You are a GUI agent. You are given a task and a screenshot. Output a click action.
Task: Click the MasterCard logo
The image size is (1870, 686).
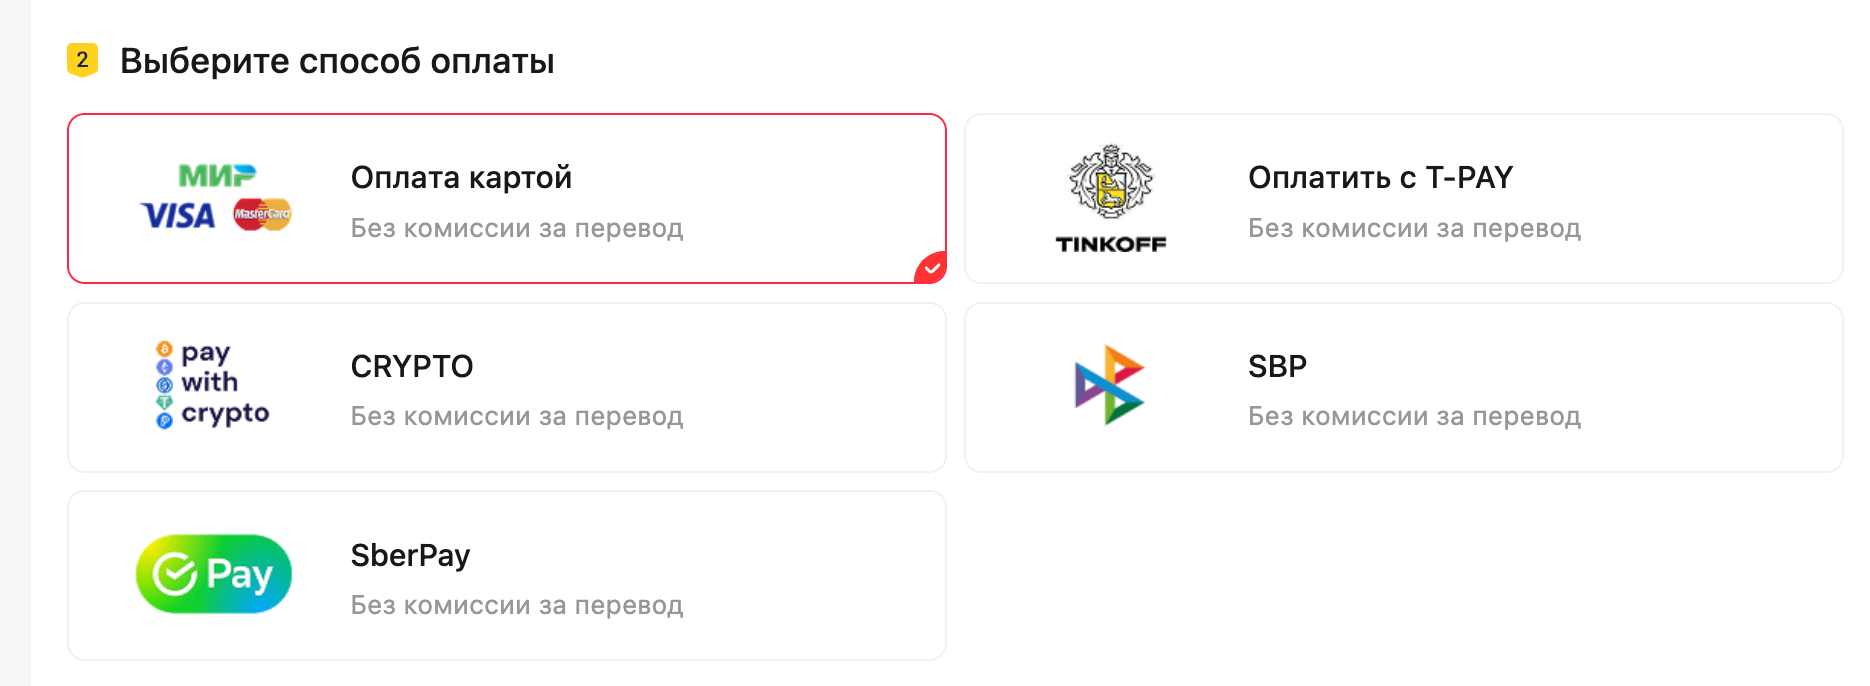tap(262, 214)
